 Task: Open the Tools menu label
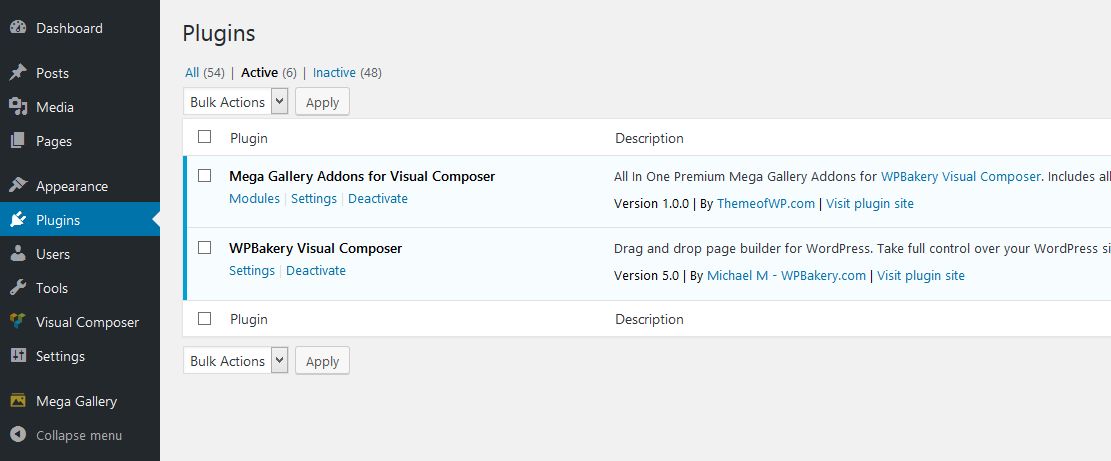click(52, 288)
